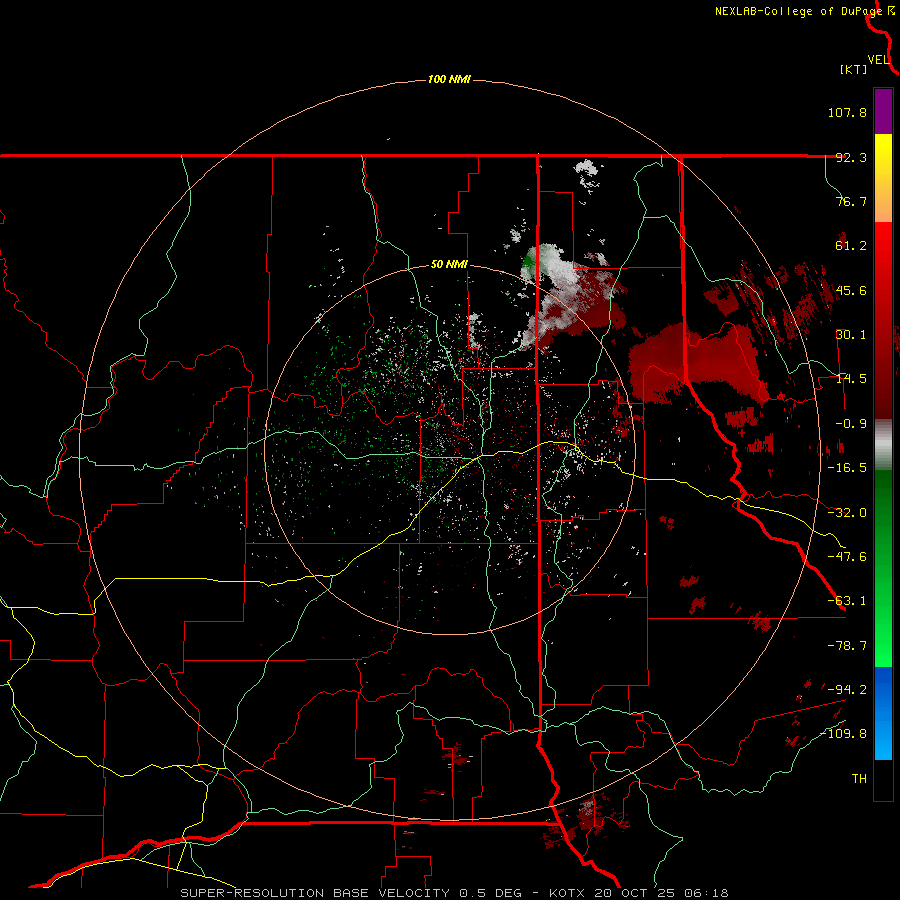Click the blue segment of the color bar
Viewport: 900px width, 900px height.
pyautogui.click(x=883, y=713)
